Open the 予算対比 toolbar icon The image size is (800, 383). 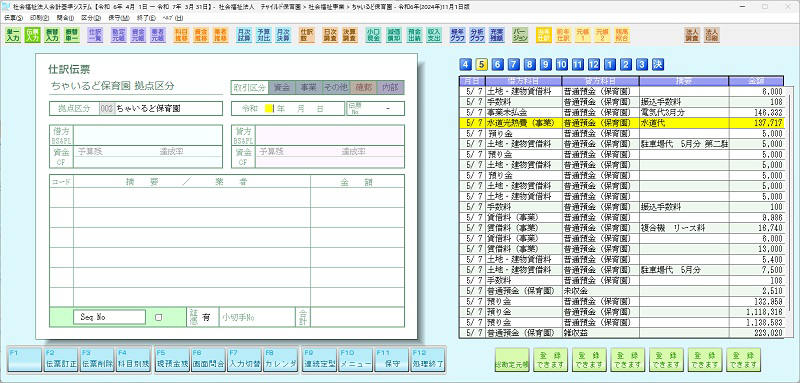(x=263, y=35)
